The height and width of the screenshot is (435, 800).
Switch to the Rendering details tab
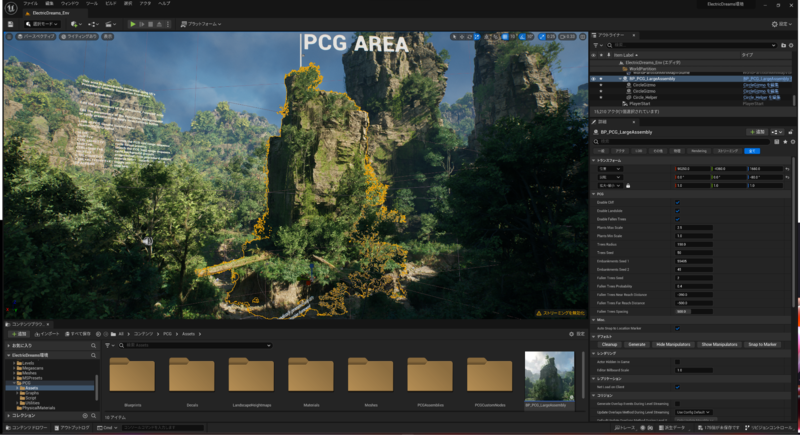pyautogui.click(x=699, y=151)
